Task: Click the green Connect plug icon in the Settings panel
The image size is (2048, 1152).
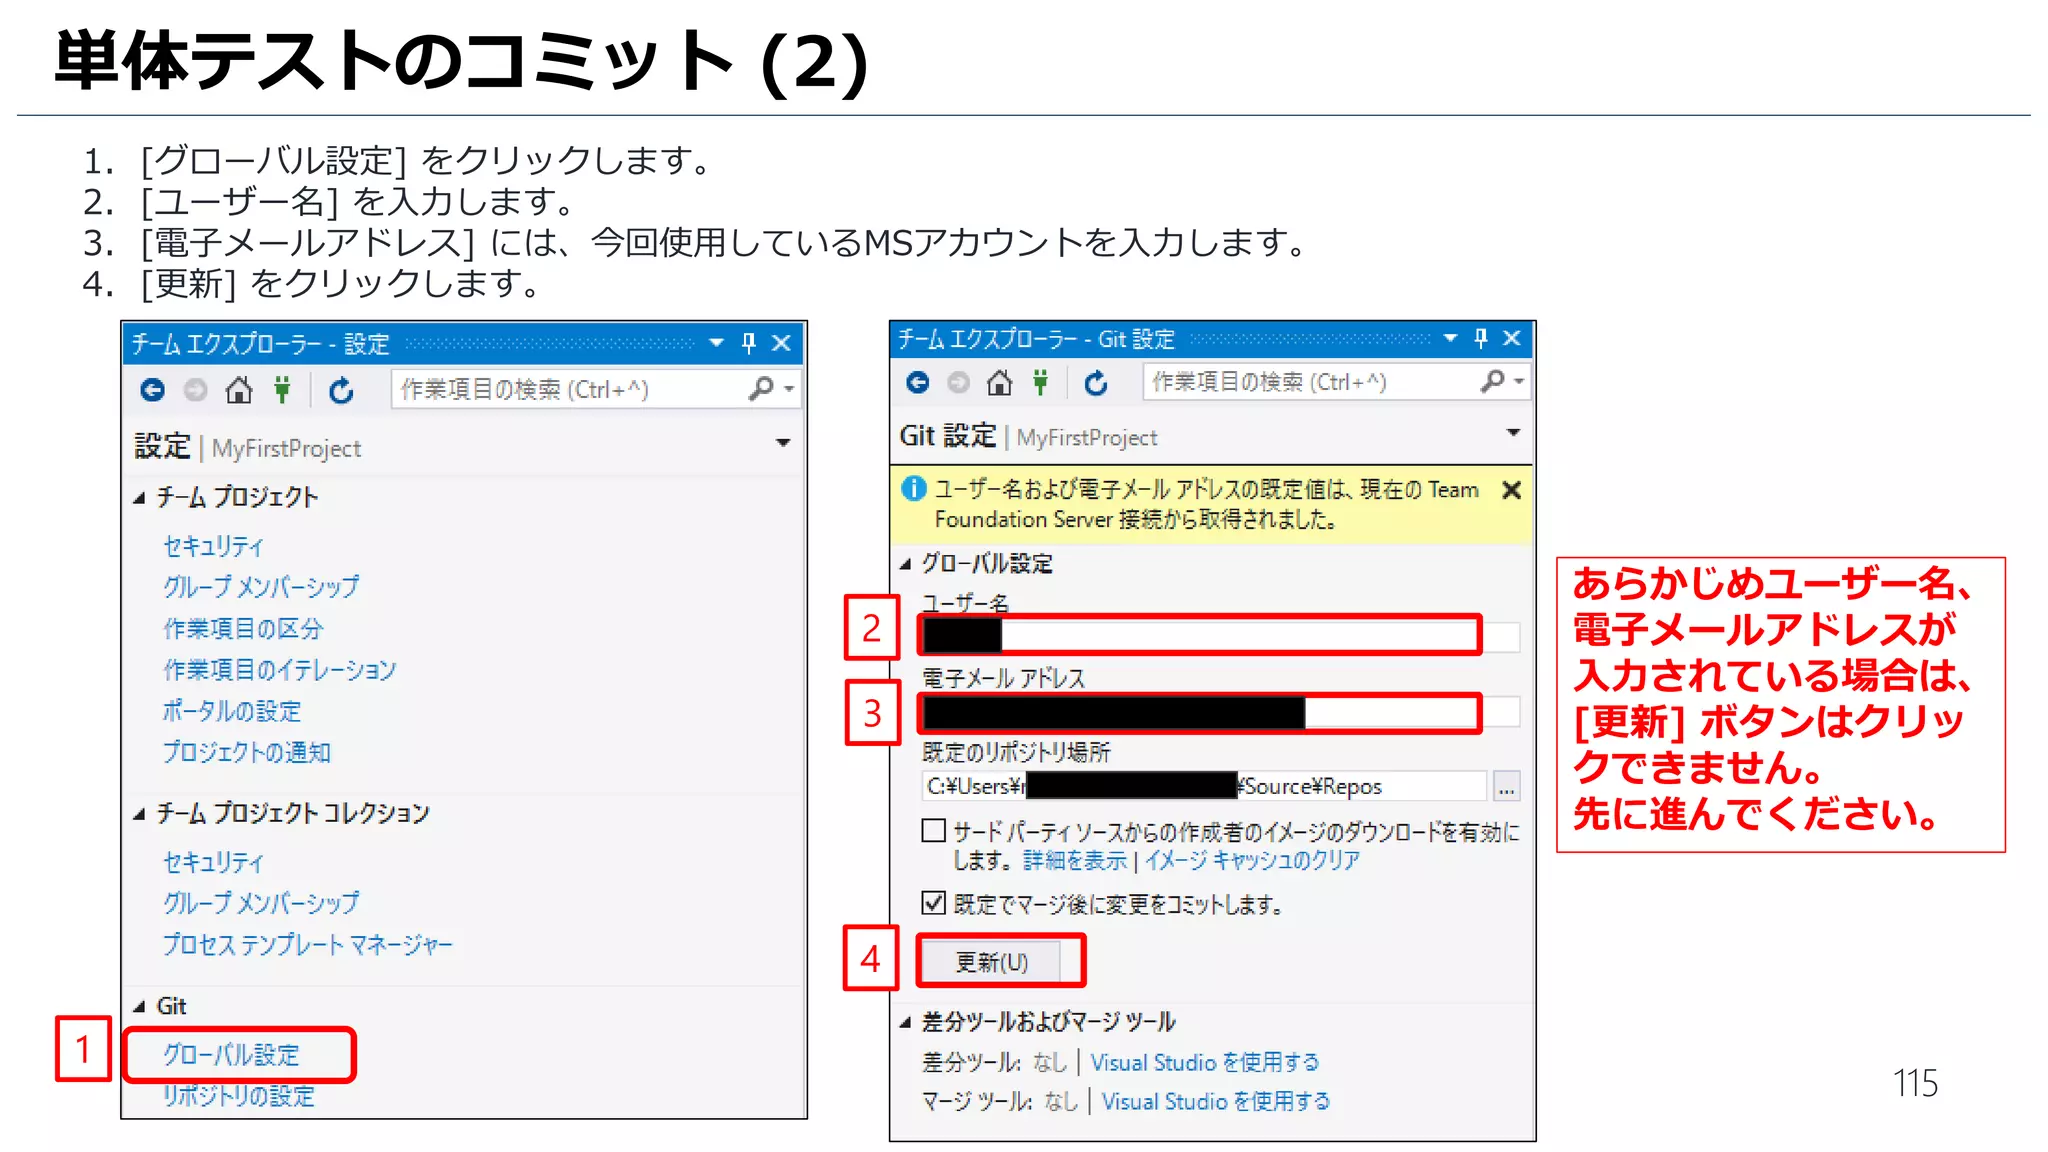Action: coord(283,390)
